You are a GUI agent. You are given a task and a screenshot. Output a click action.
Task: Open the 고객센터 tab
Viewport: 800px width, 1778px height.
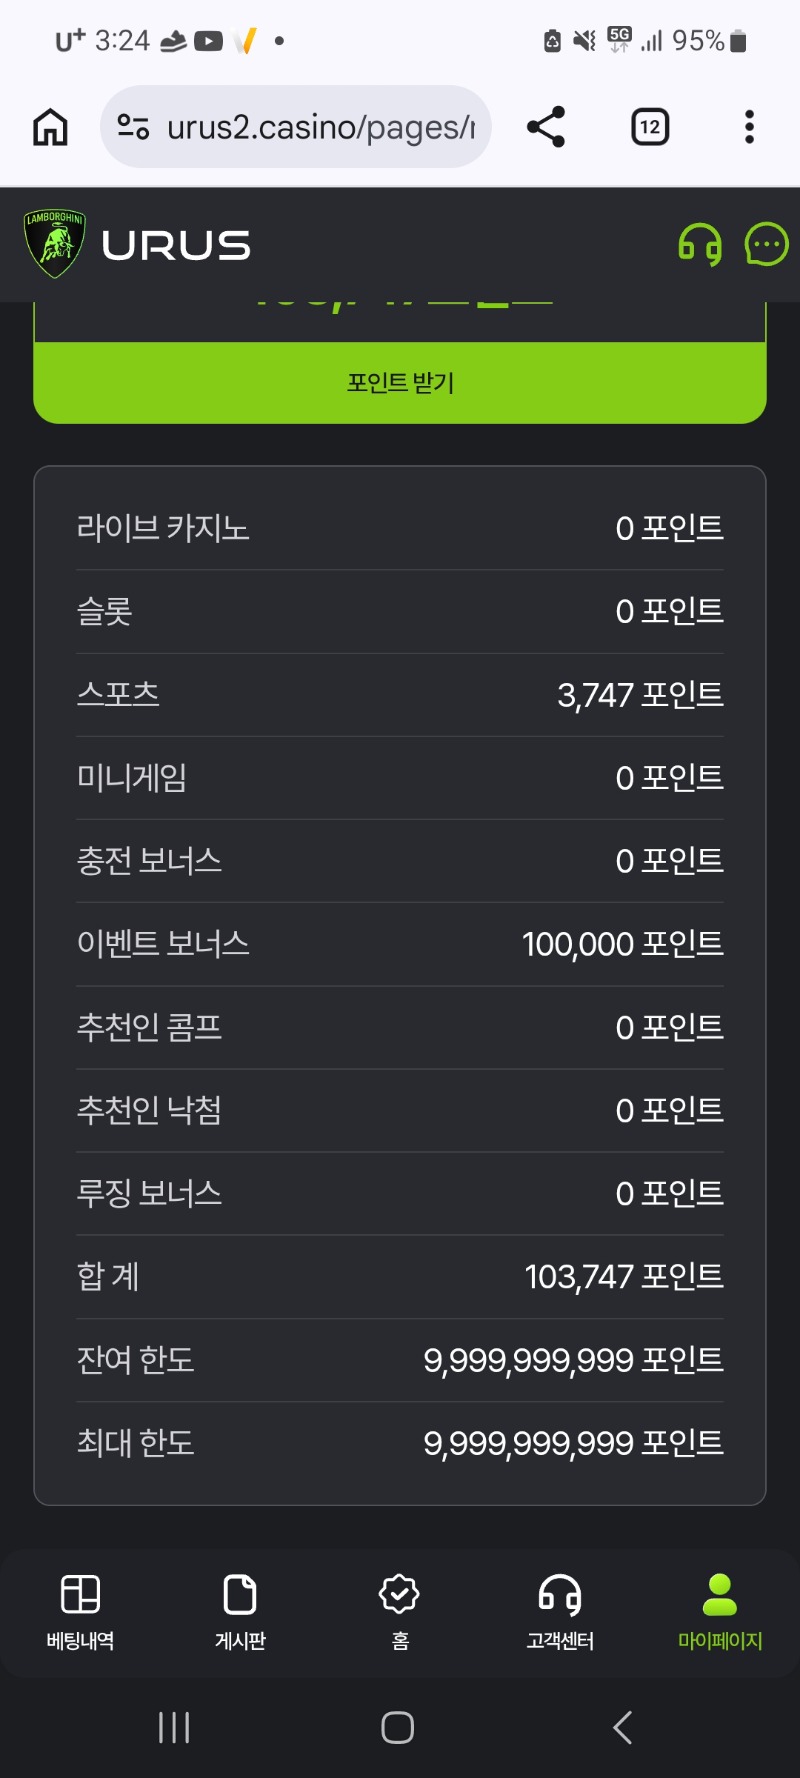560,1612
